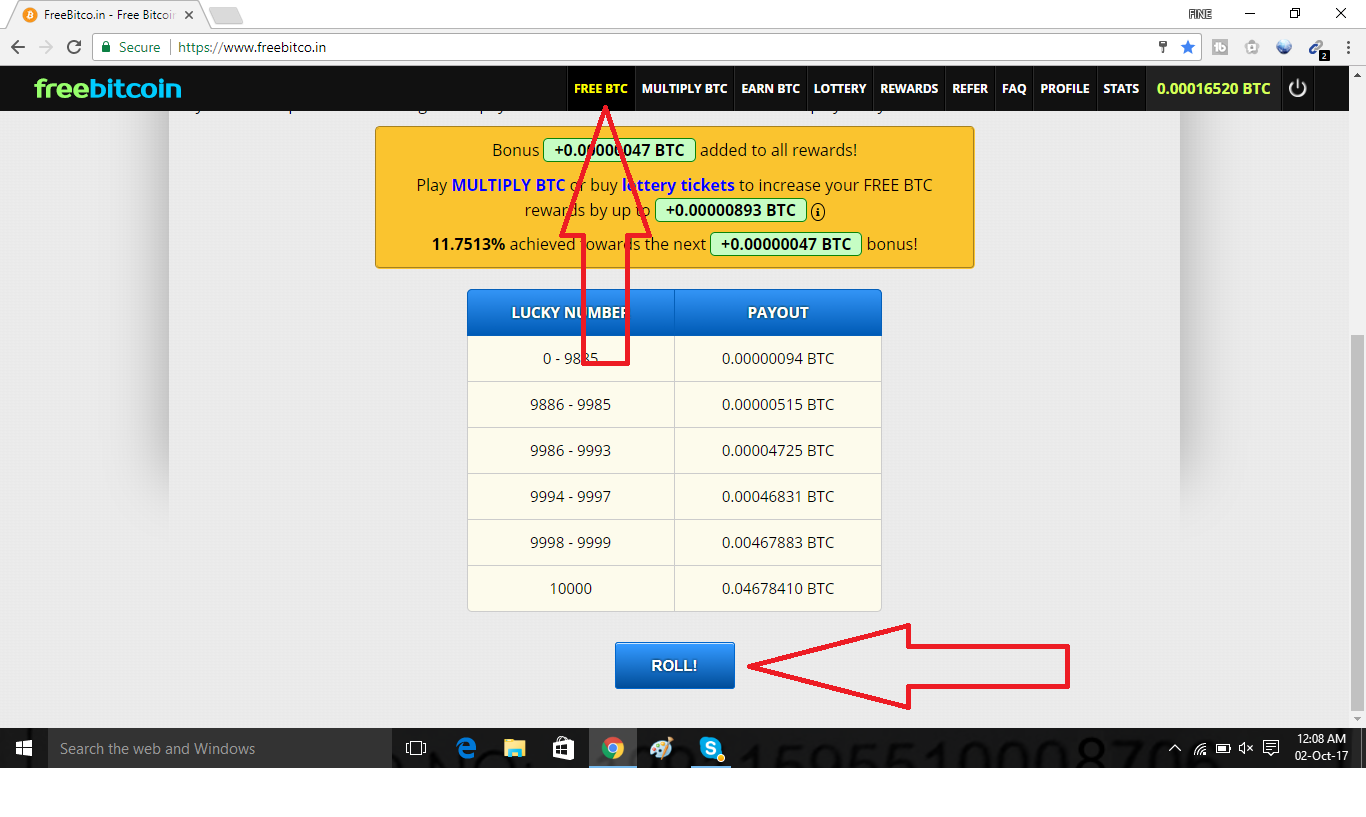Mute or adjust volume in system tray
Screen dimensions: 1366x817
tap(1245, 748)
